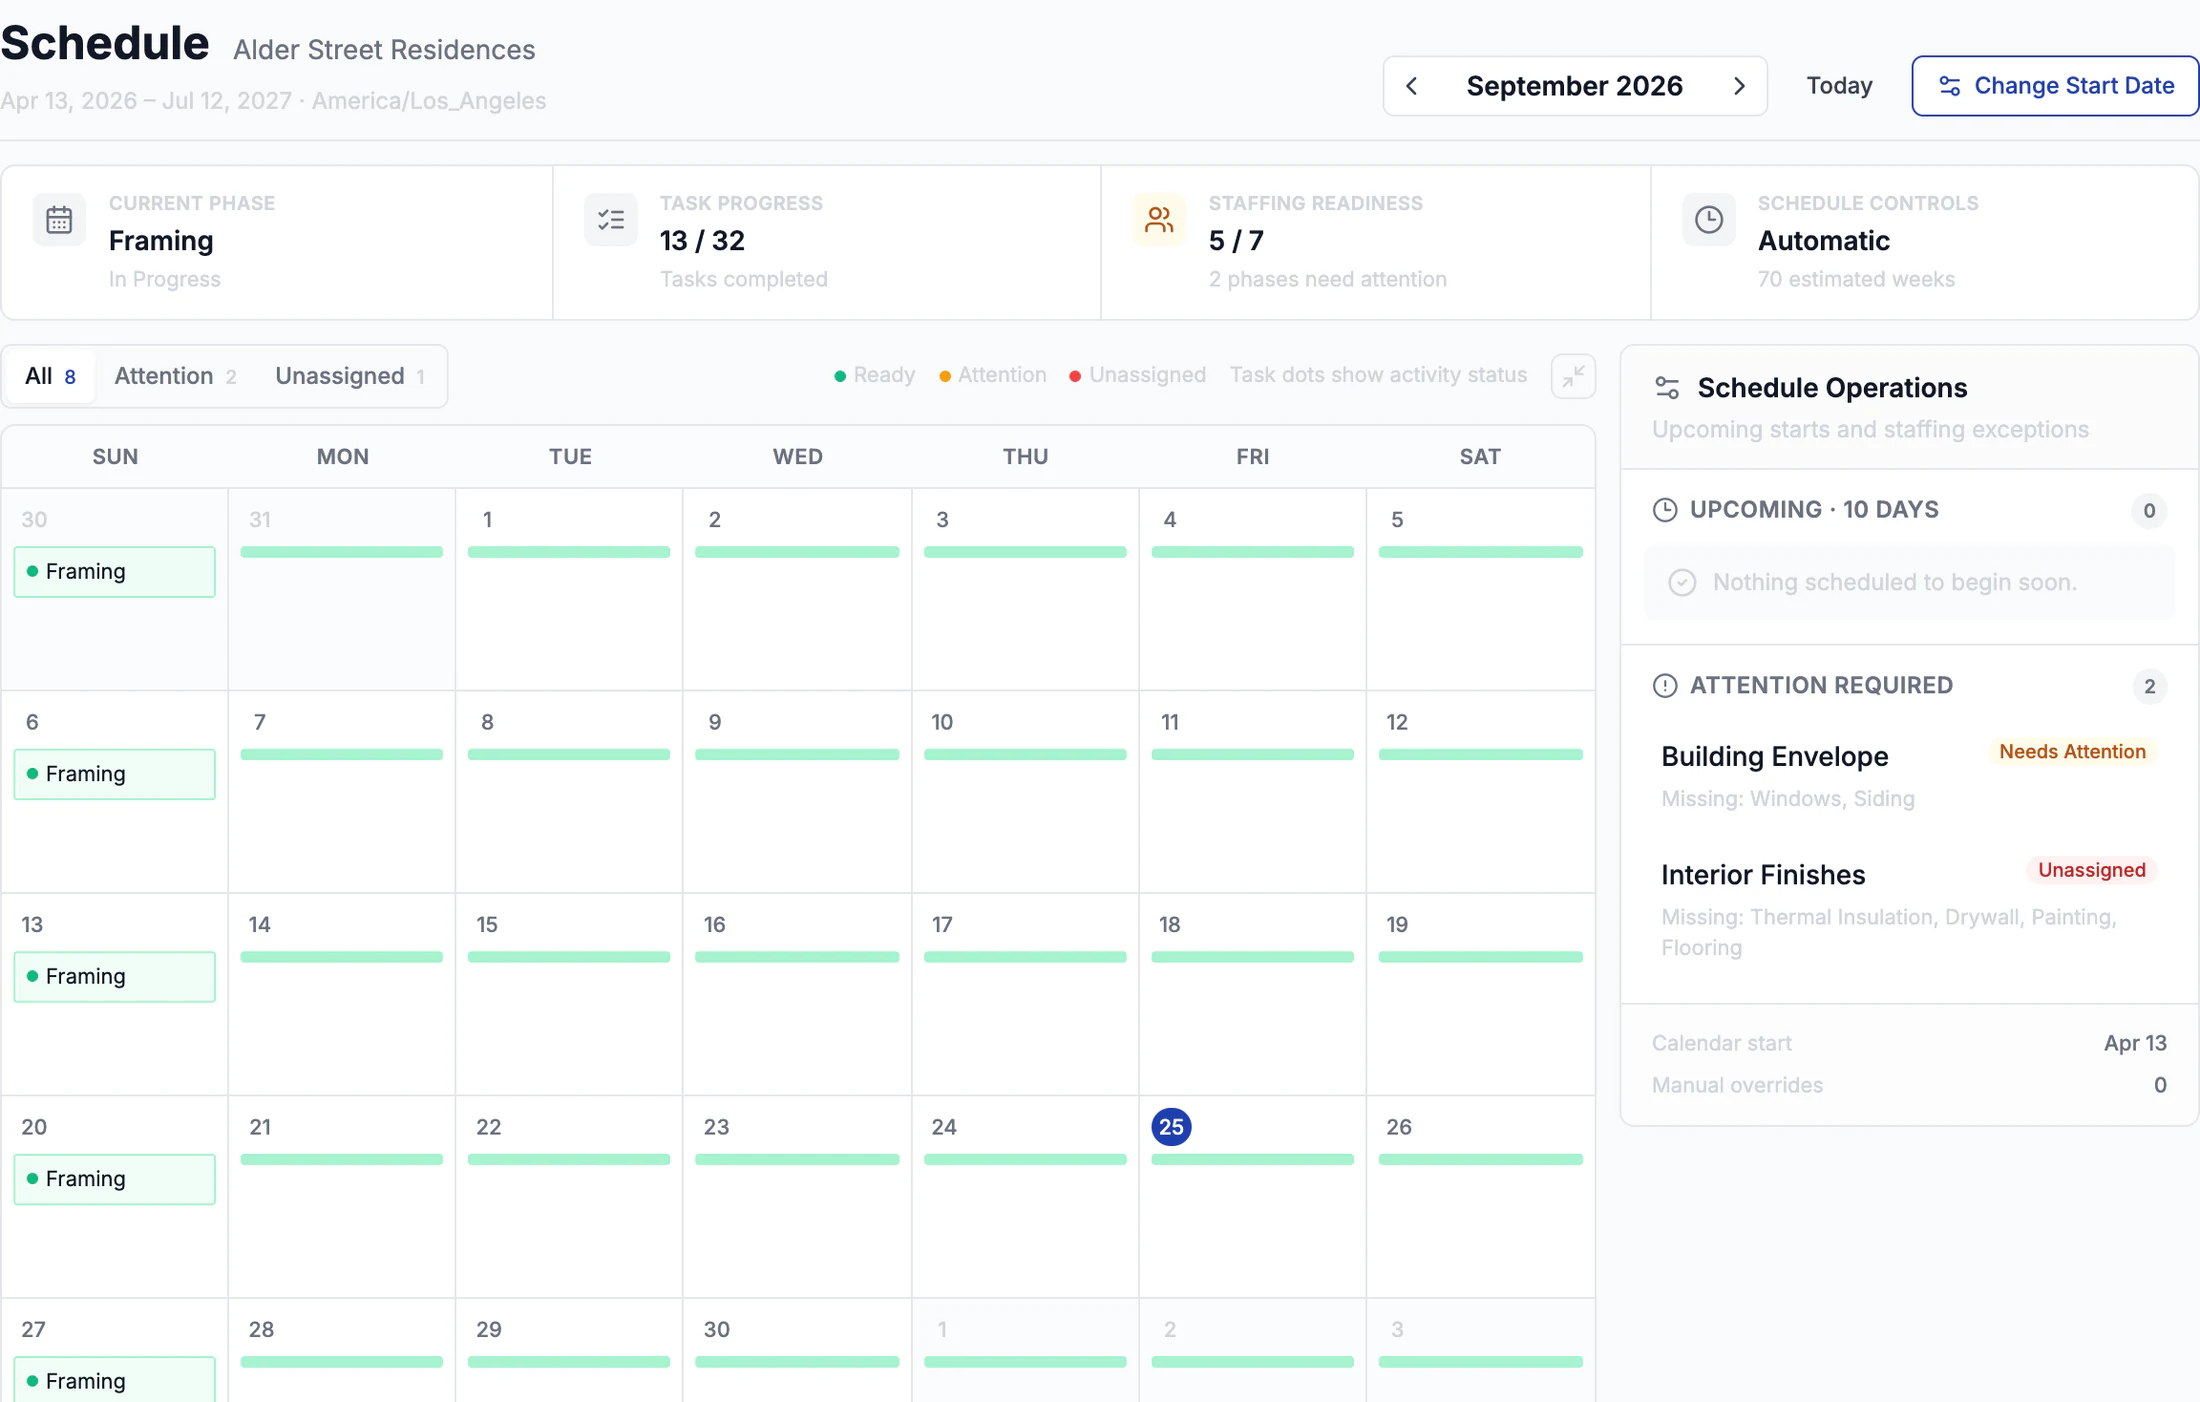The height and width of the screenshot is (1402, 2200).
Task: Click the orange Attention legend dot
Action: (945, 376)
